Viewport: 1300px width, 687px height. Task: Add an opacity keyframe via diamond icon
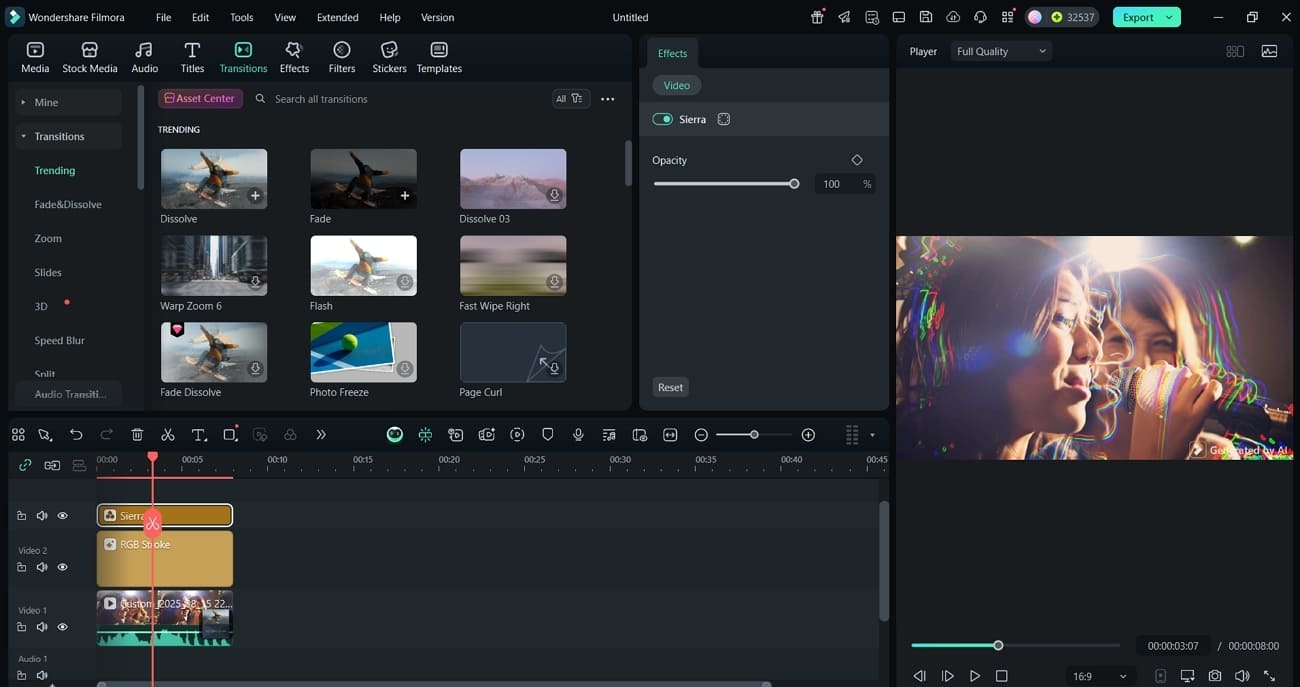[x=857, y=160]
